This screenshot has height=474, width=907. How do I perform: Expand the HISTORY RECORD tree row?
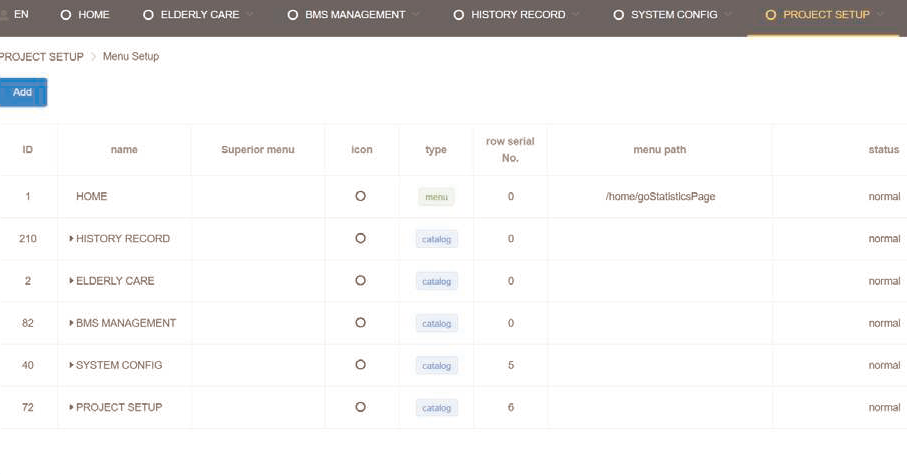71,239
